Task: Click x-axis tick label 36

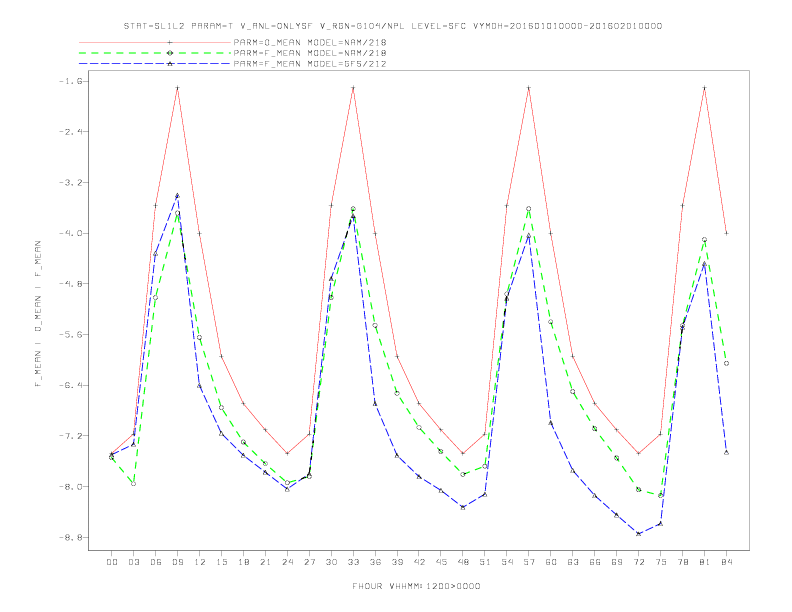Action: click(x=375, y=562)
